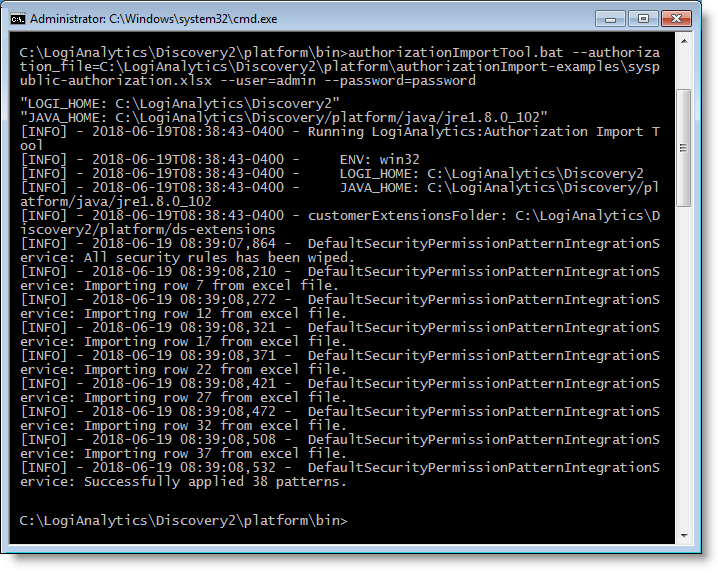This screenshot has height=585, width=718.
Task: Click the line '"LOGI_HOME: C:\LogiAnalytics\Discovery2"'
Action: coord(180,103)
